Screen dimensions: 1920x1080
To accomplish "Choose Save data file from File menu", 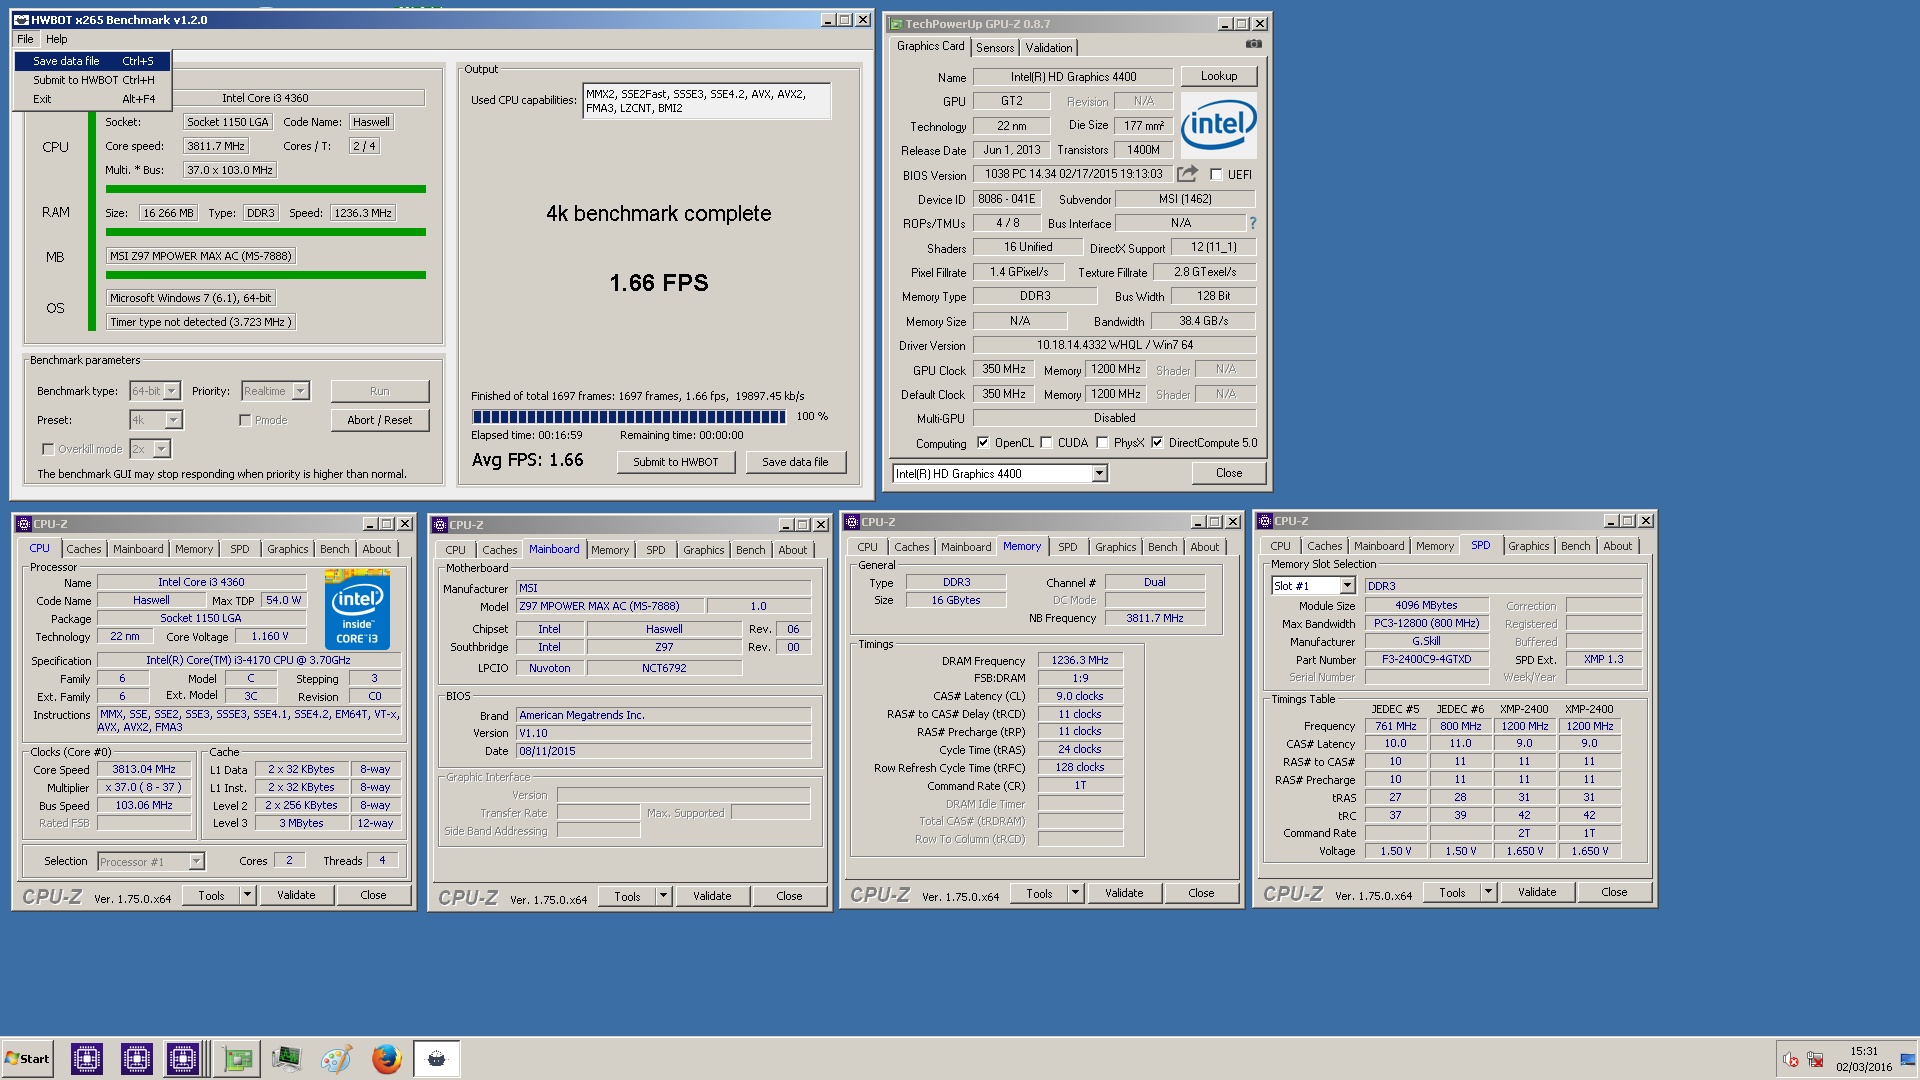I will pos(93,61).
